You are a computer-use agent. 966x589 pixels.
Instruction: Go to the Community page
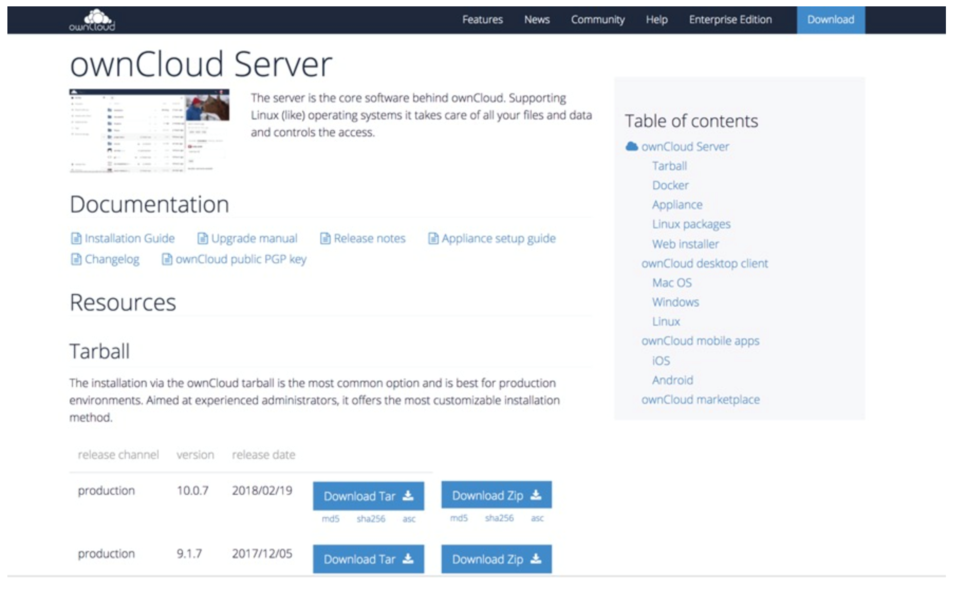598,20
